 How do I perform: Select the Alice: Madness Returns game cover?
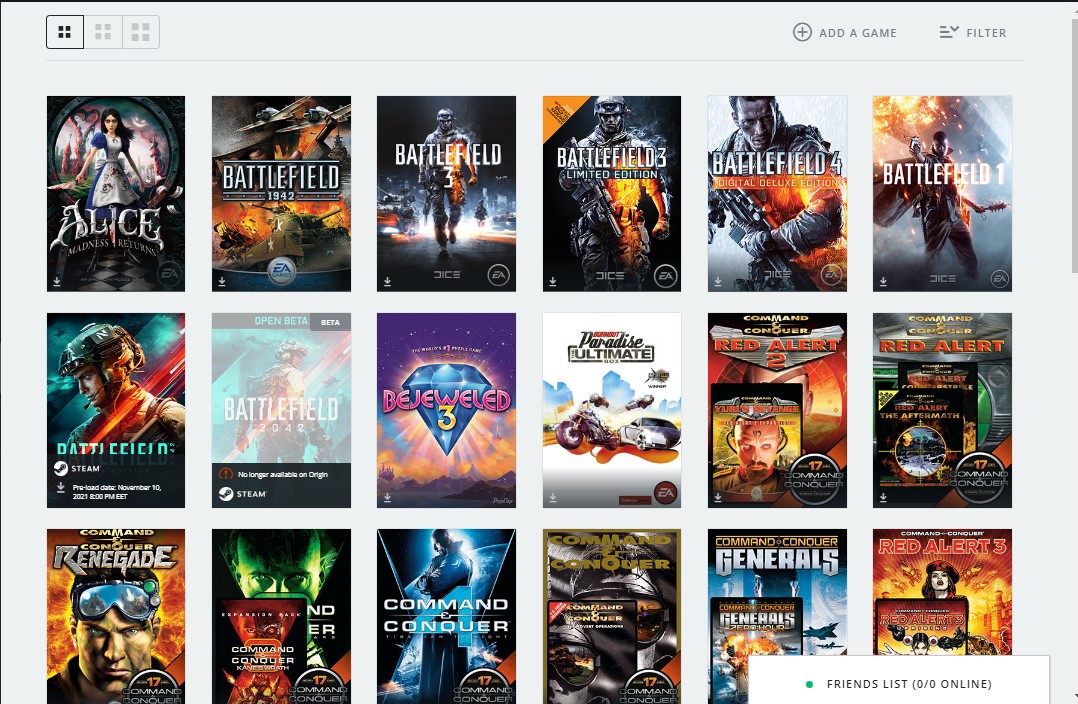116,194
